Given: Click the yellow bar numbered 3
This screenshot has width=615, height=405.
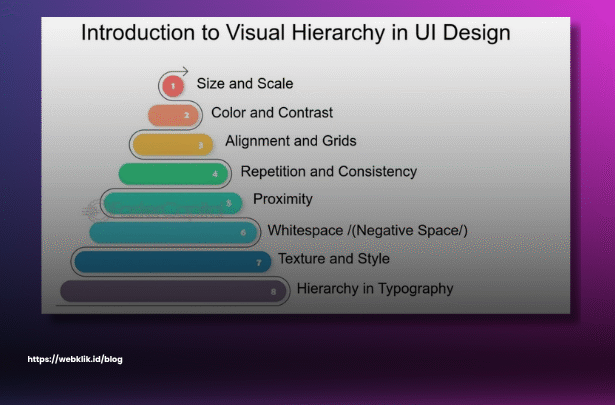Looking at the screenshot, I should tap(173, 145).
